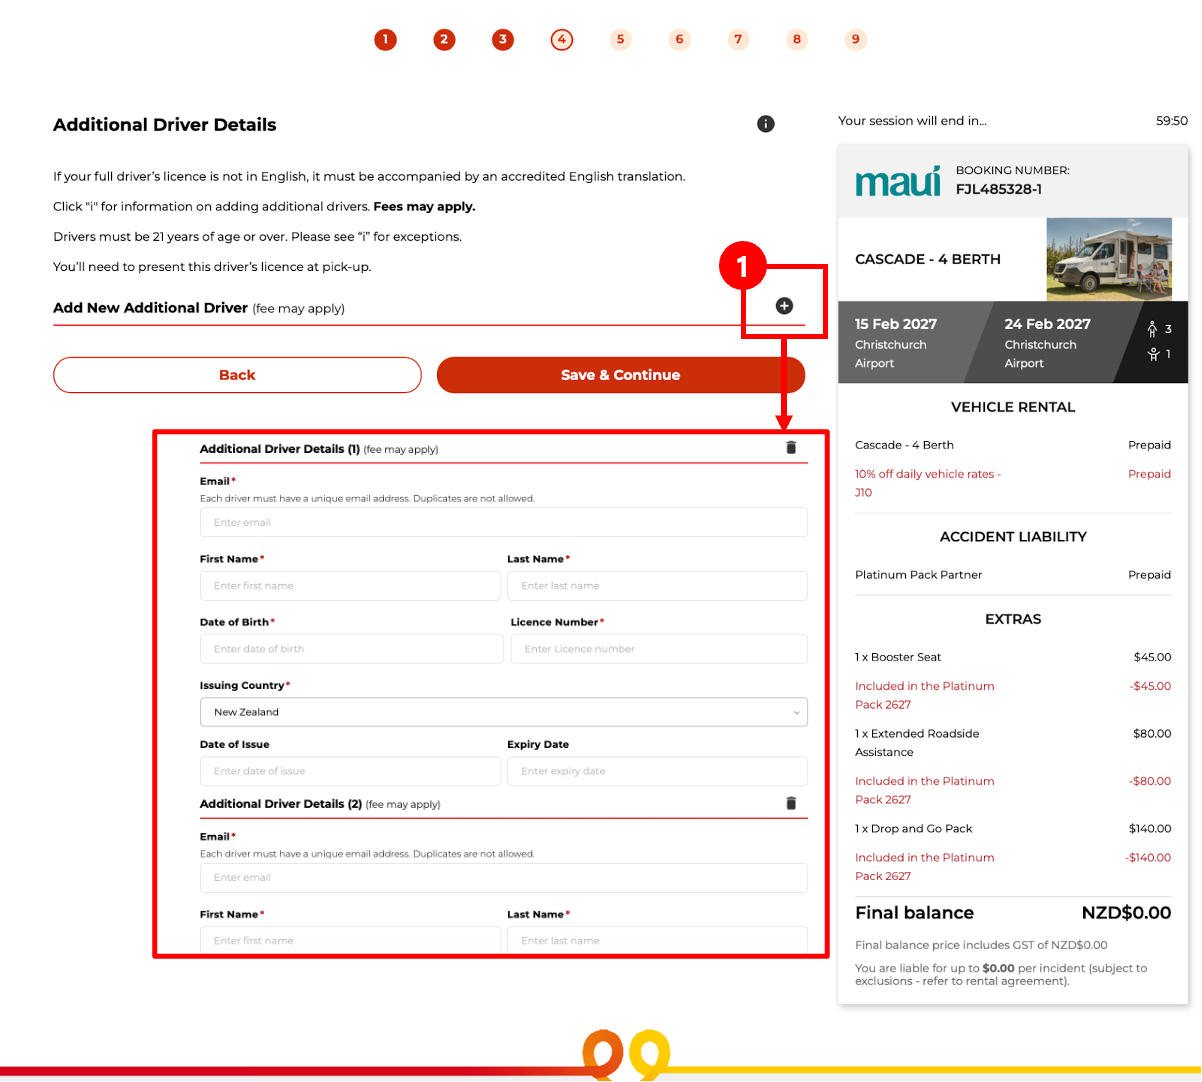Focus the Last Name field for driver 1
Image resolution: width=1202 pixels, height=1082 pixels.
click(657, 586)
